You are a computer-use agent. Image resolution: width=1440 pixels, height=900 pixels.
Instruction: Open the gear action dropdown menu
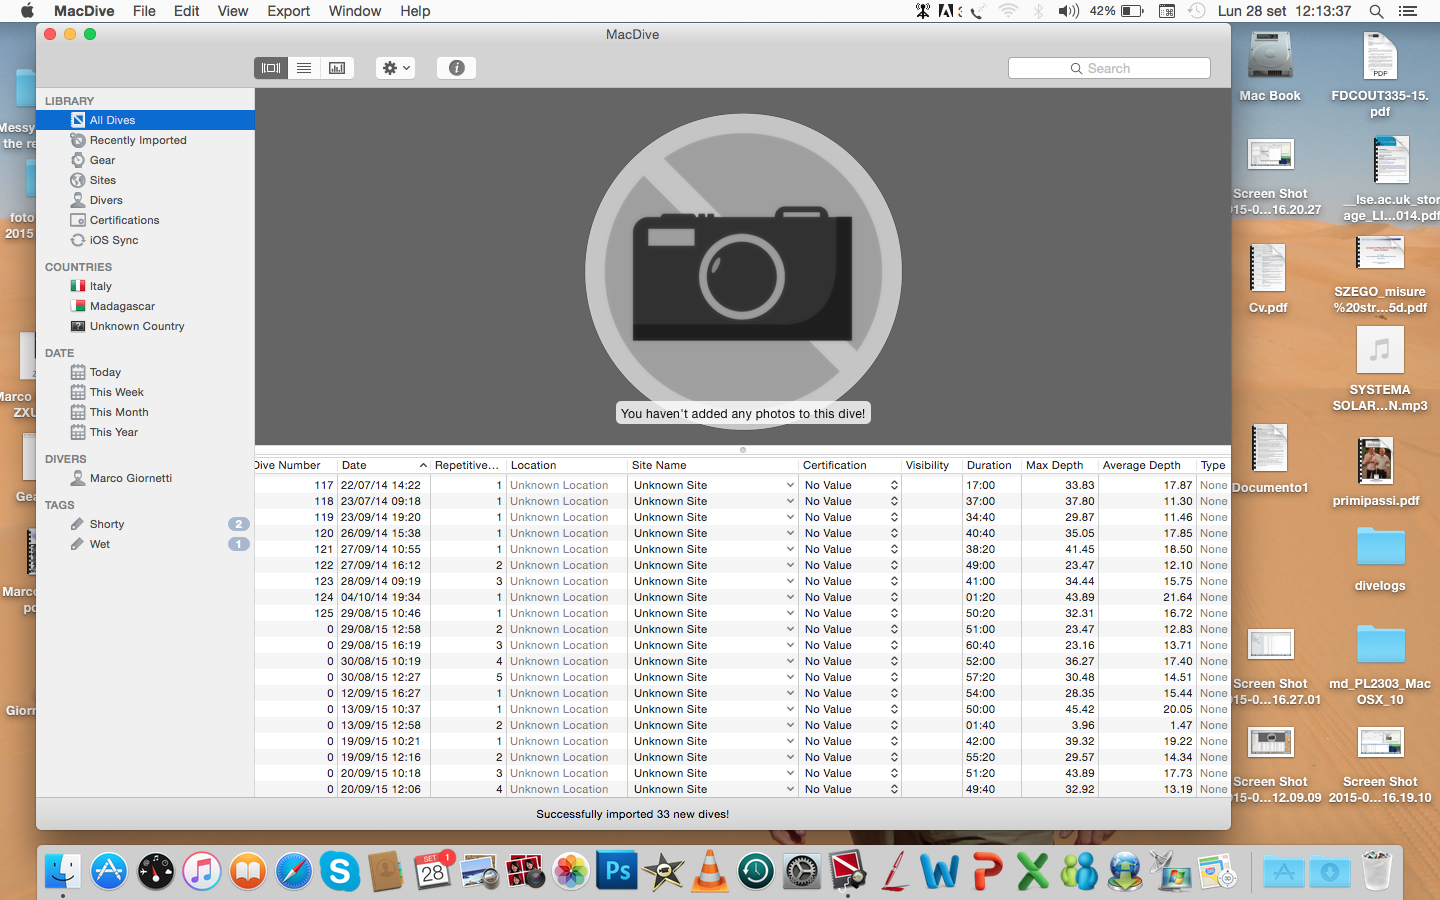tap(396, 68)
